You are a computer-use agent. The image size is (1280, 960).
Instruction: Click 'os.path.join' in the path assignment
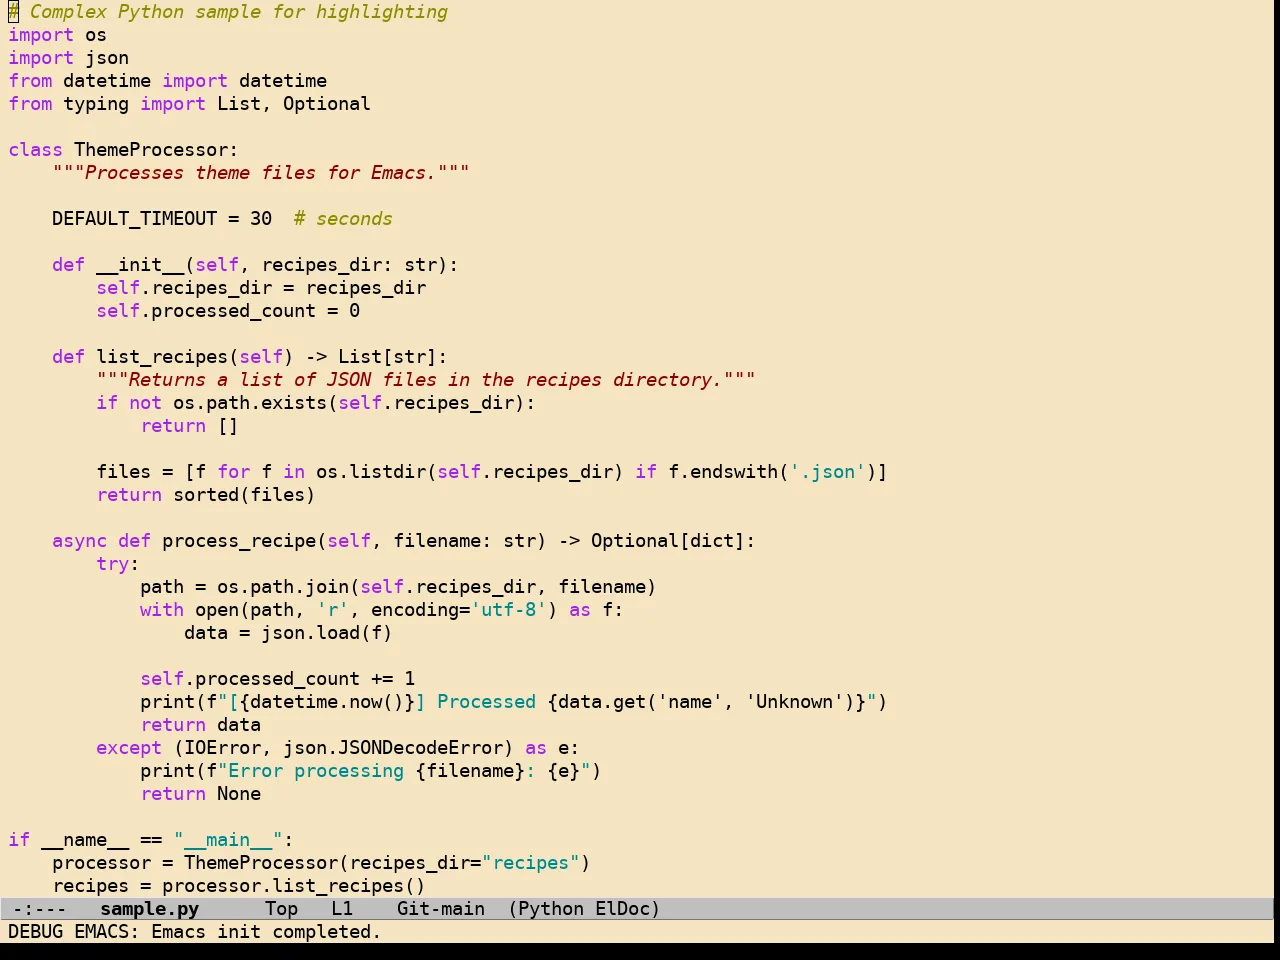pos(283,587)
